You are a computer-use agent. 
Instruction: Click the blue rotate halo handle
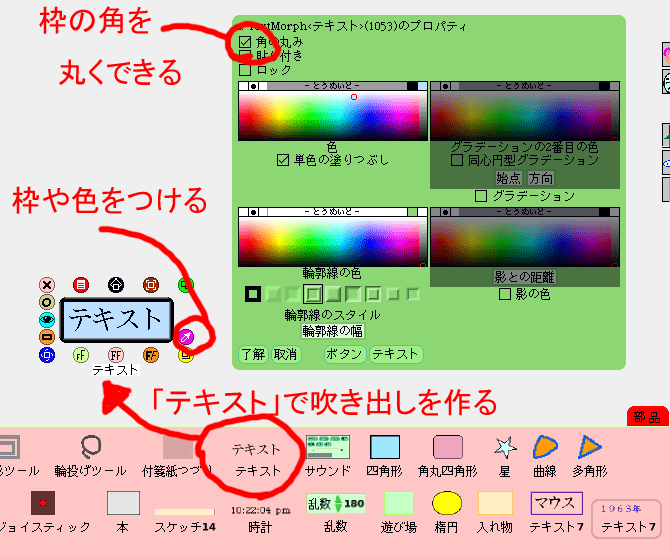[x=47, y=355]
